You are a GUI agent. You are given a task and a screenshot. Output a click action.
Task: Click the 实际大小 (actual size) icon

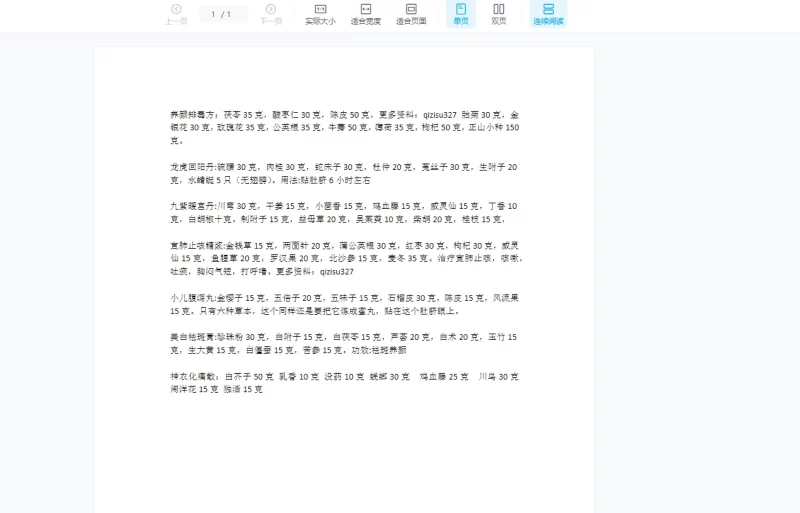tap(320, 9)
